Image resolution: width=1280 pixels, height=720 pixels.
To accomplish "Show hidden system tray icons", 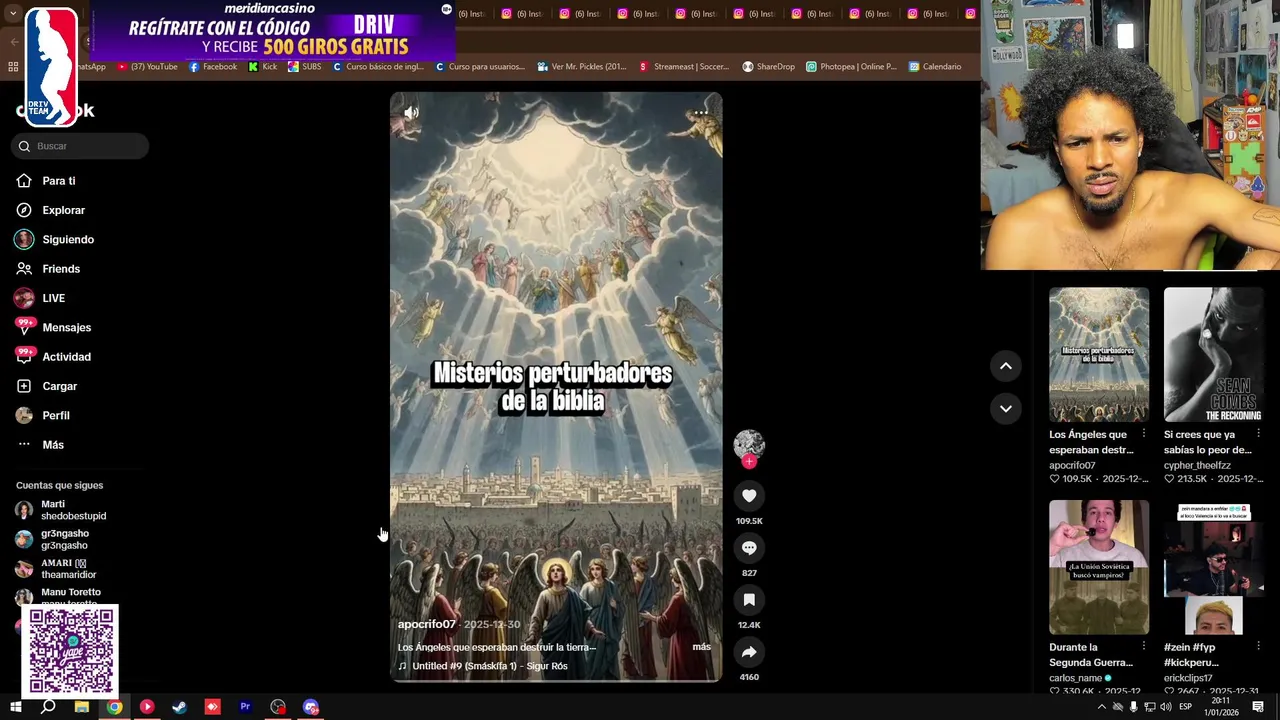I will point(1101,707).
